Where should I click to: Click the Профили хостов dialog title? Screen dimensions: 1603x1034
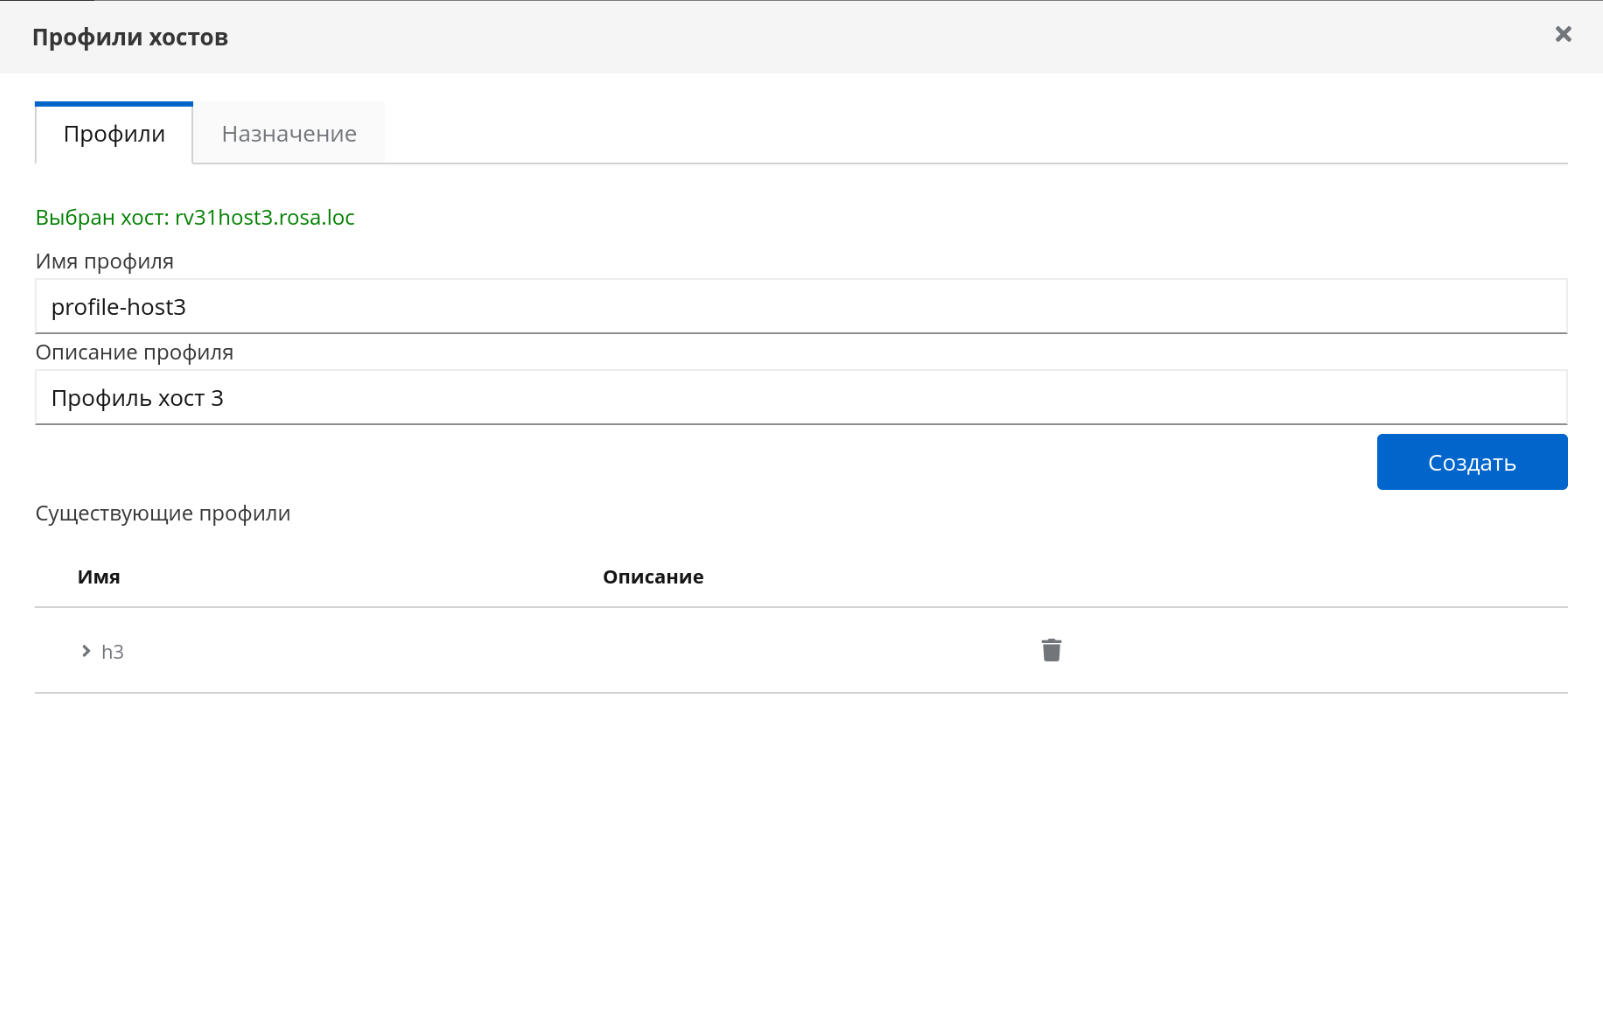point(130,38)
